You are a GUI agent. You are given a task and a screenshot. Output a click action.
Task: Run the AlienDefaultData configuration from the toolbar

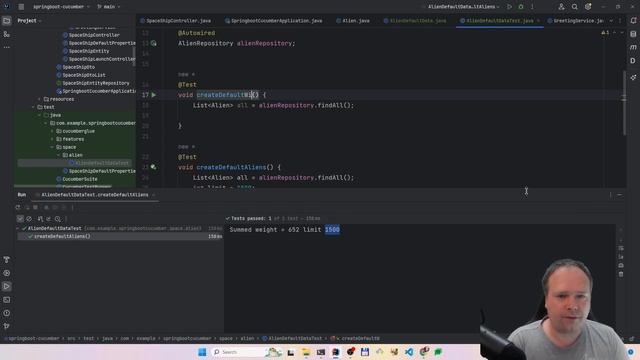(509, 7)
